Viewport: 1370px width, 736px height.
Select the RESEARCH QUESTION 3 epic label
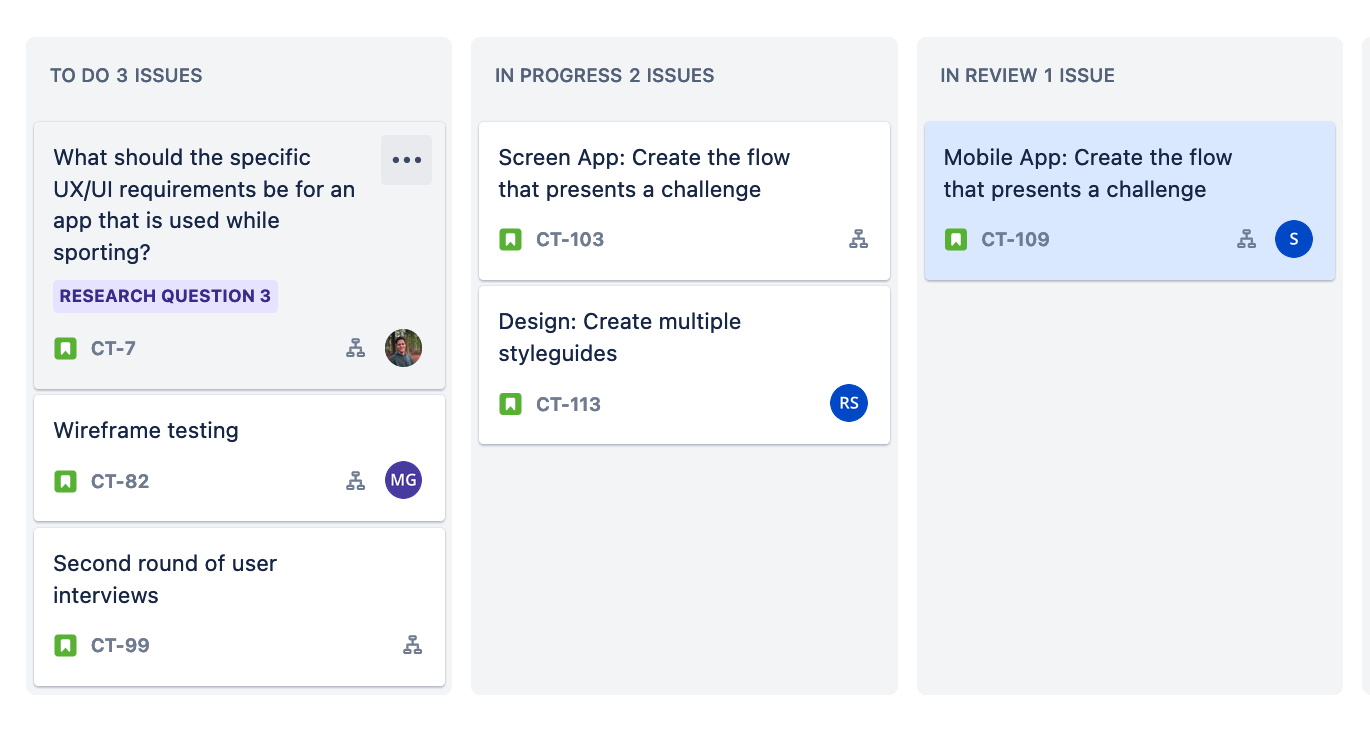[165, 296]
